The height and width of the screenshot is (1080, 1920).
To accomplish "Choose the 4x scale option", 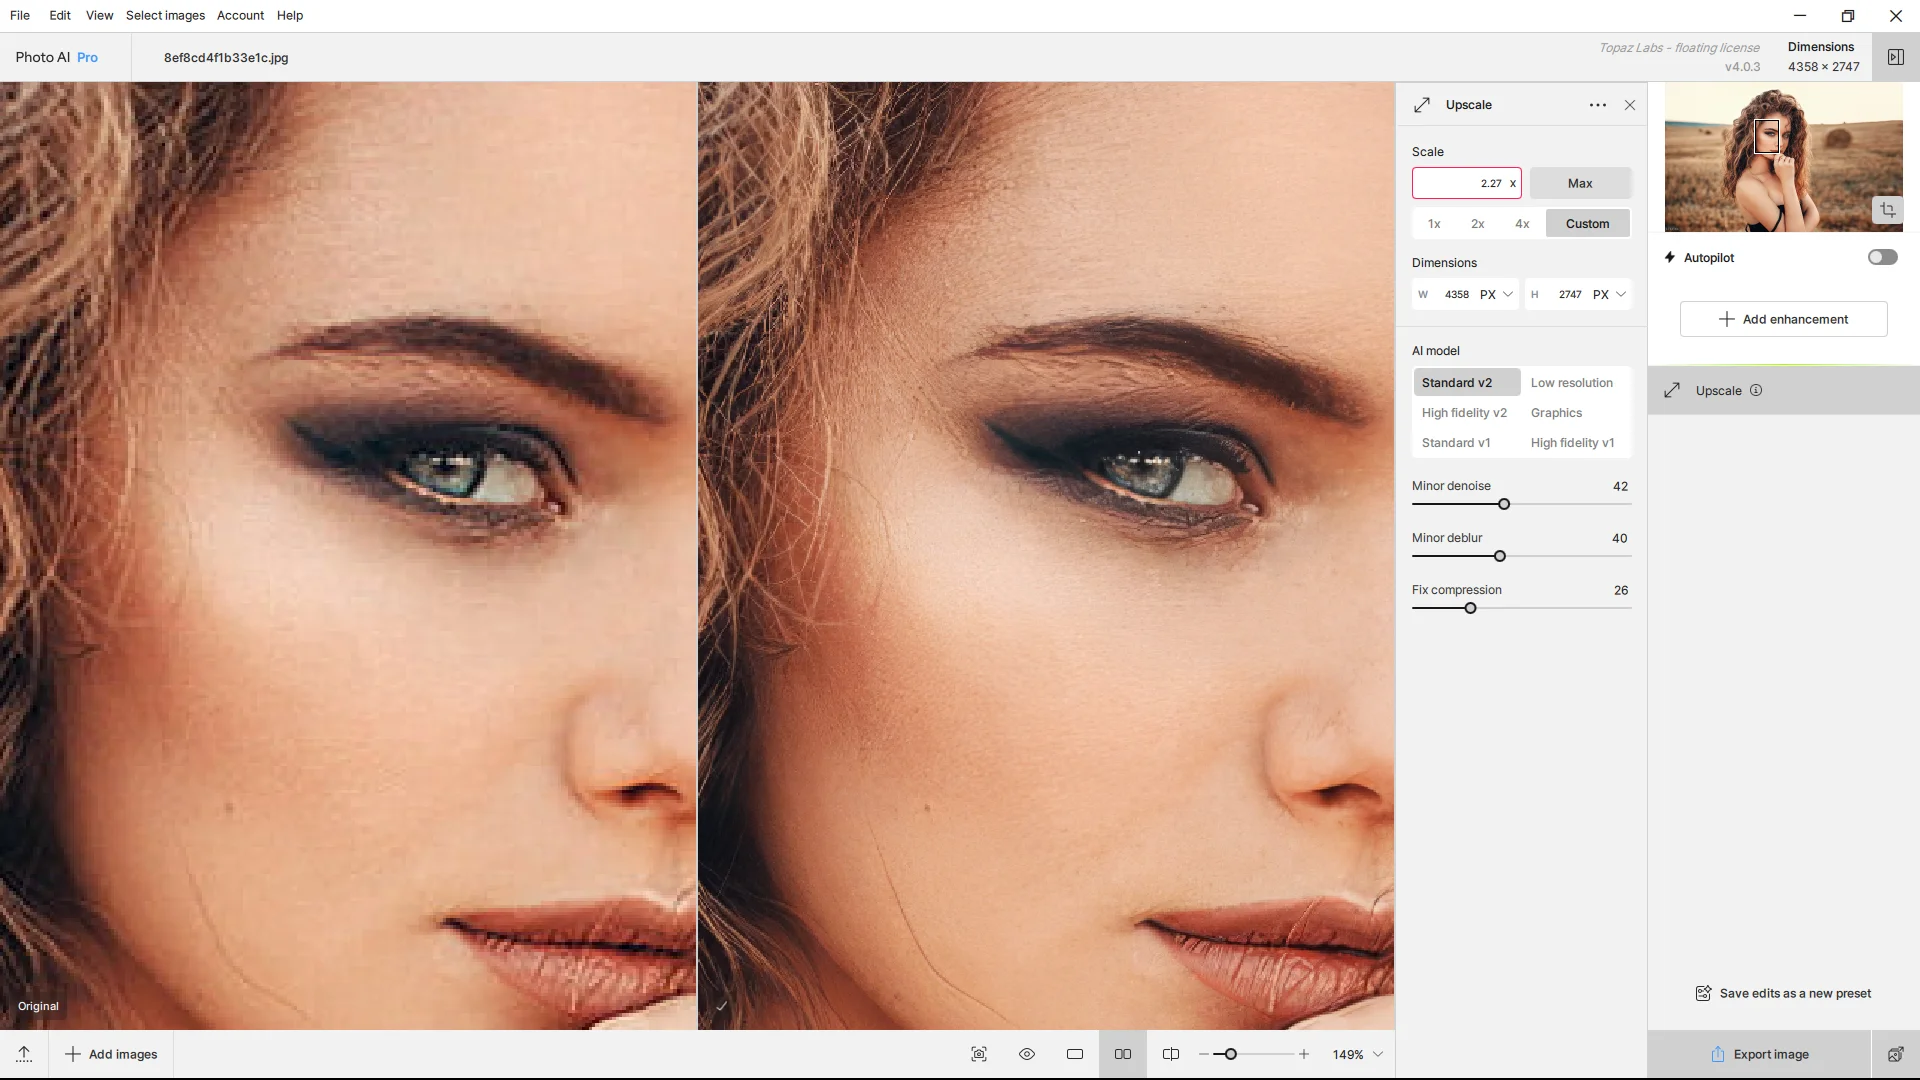I will [x=1522, y=224].
